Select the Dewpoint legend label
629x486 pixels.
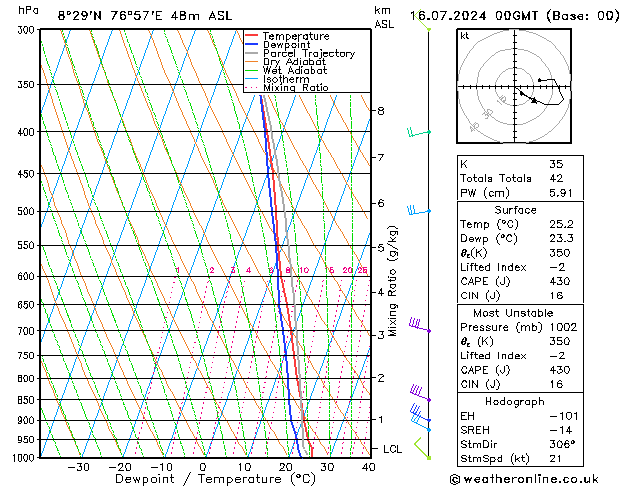click(x=286, y=45)
